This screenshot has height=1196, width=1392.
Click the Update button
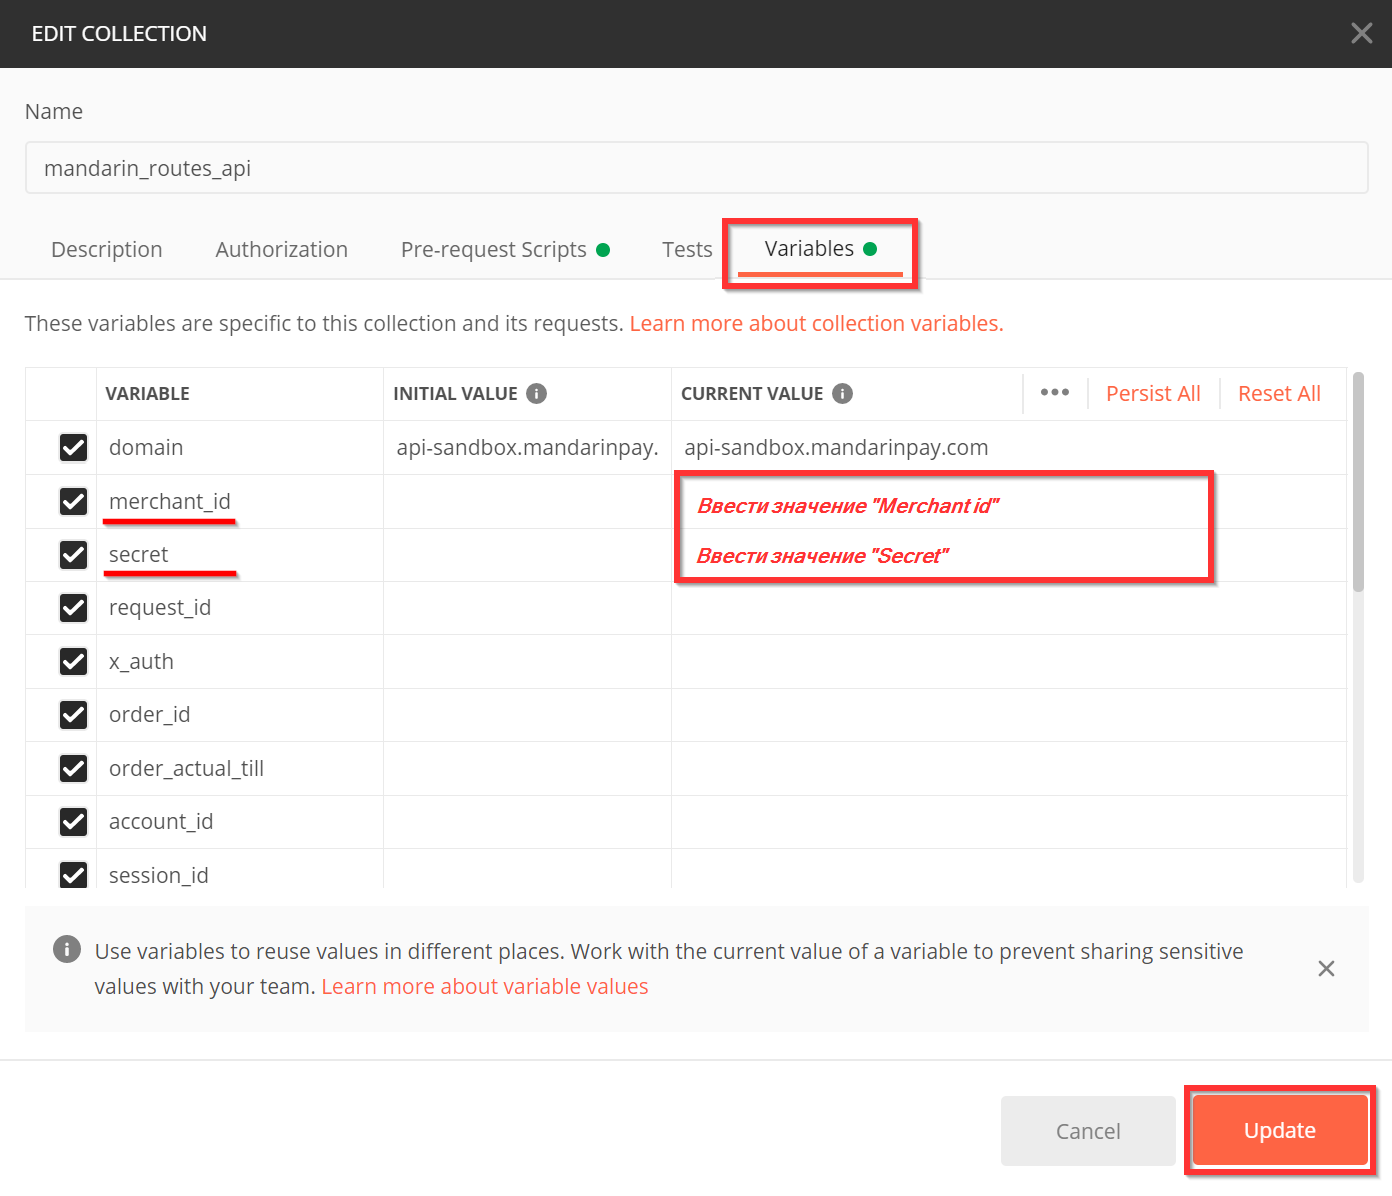[1279, 1131]
